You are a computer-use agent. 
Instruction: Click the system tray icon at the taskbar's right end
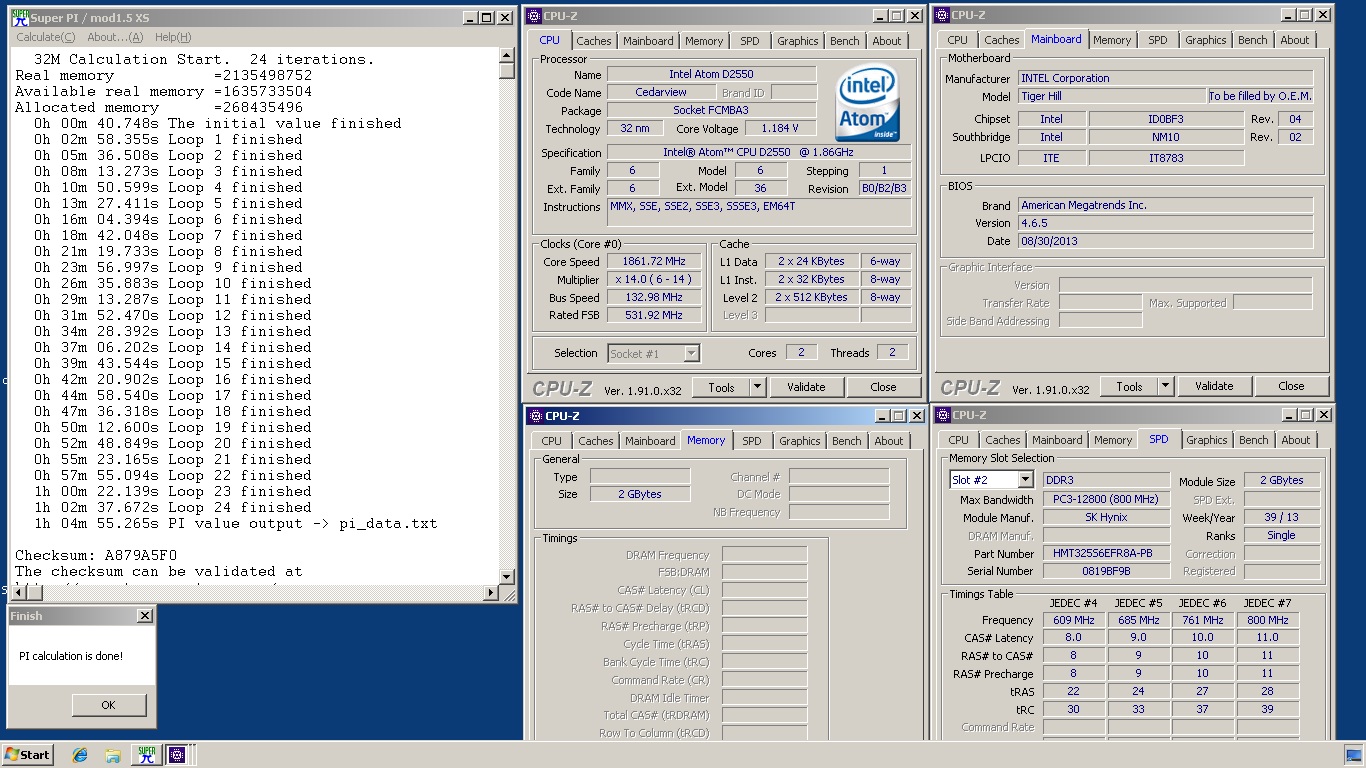click(1354, 755)
